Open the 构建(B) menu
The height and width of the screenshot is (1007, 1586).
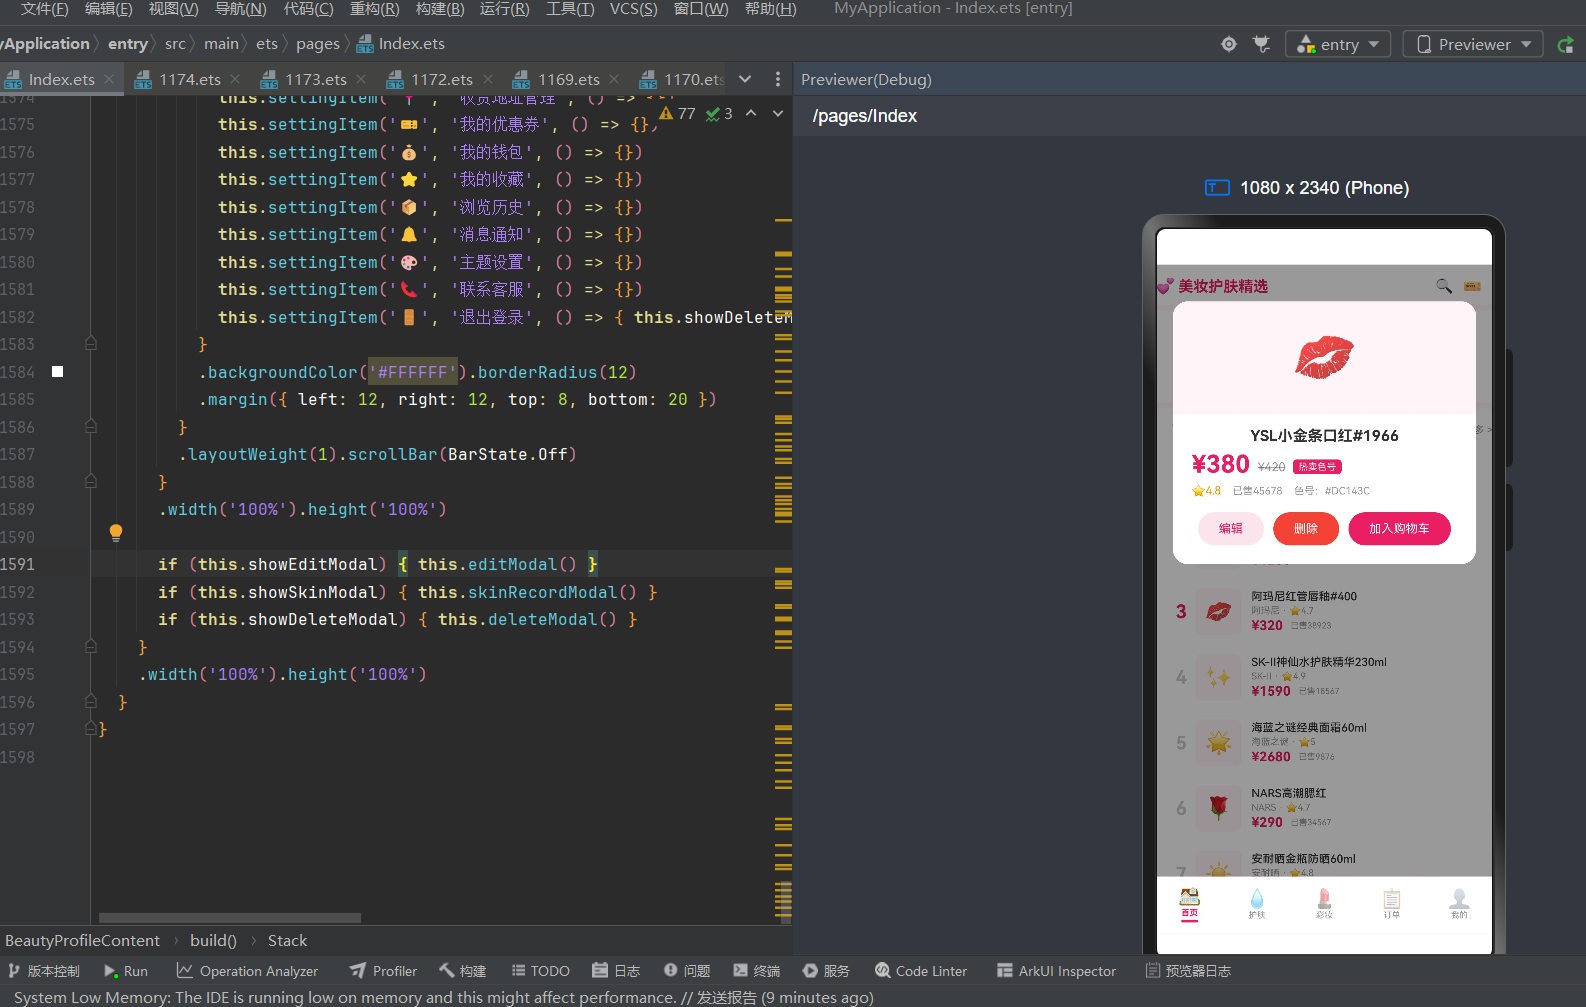point(440,9)
